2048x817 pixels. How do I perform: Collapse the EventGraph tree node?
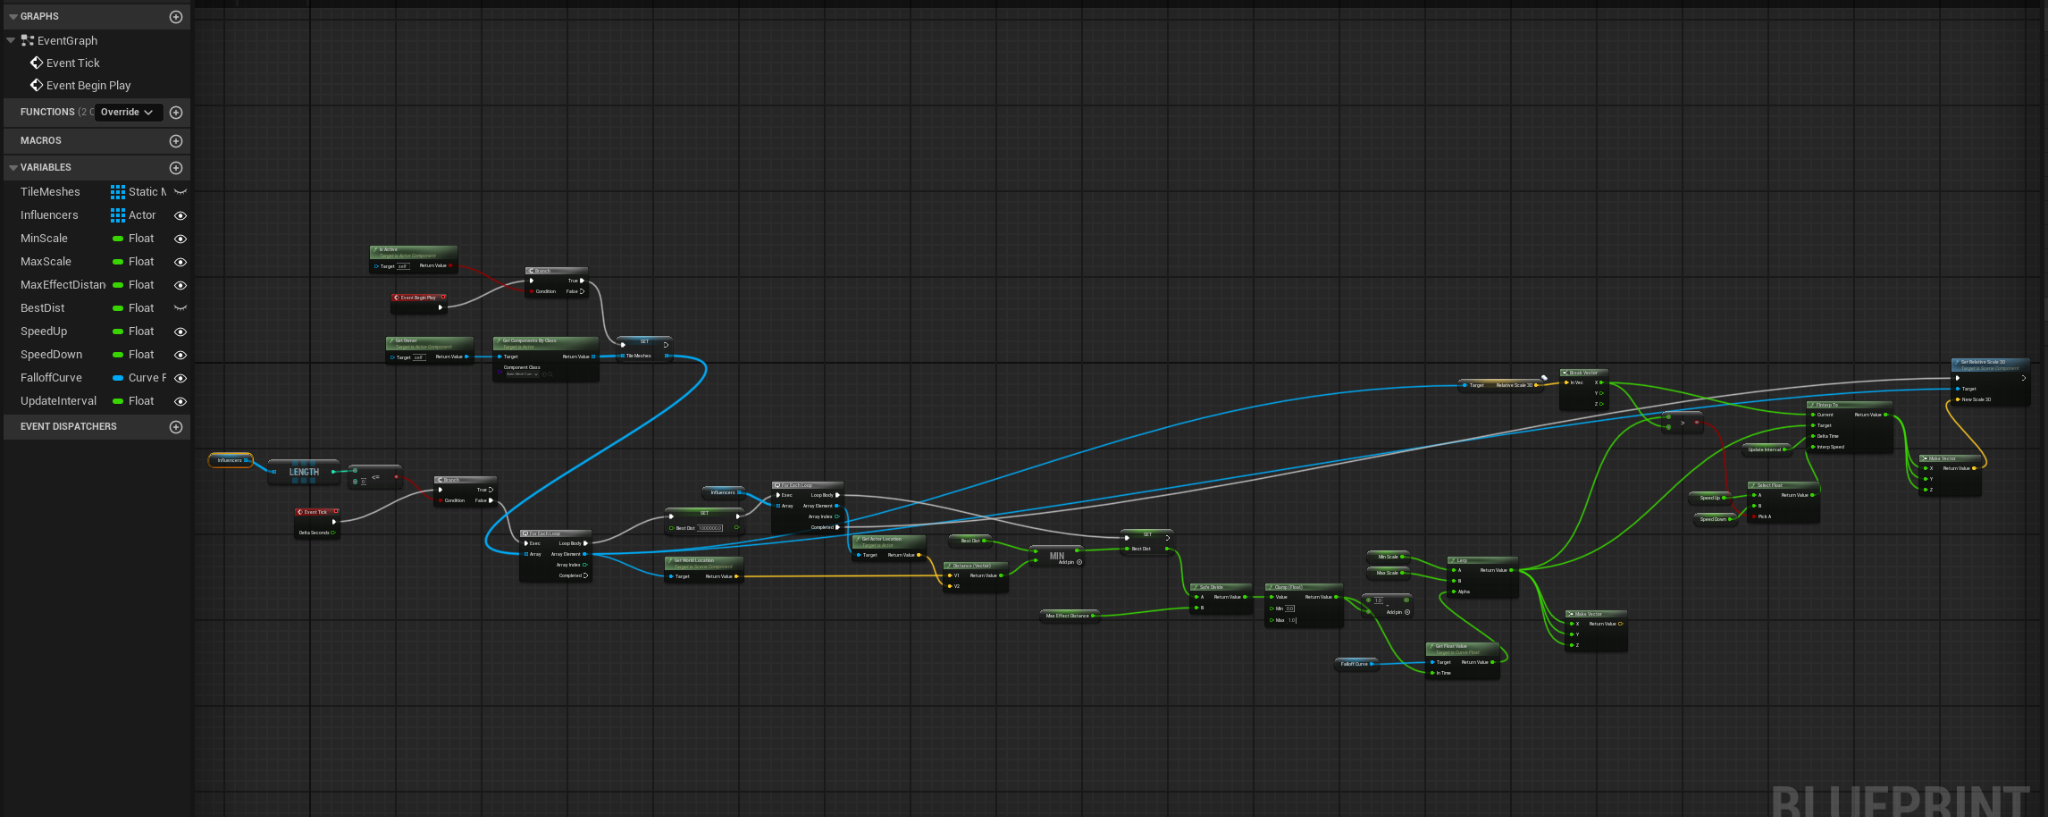[11, 41]
